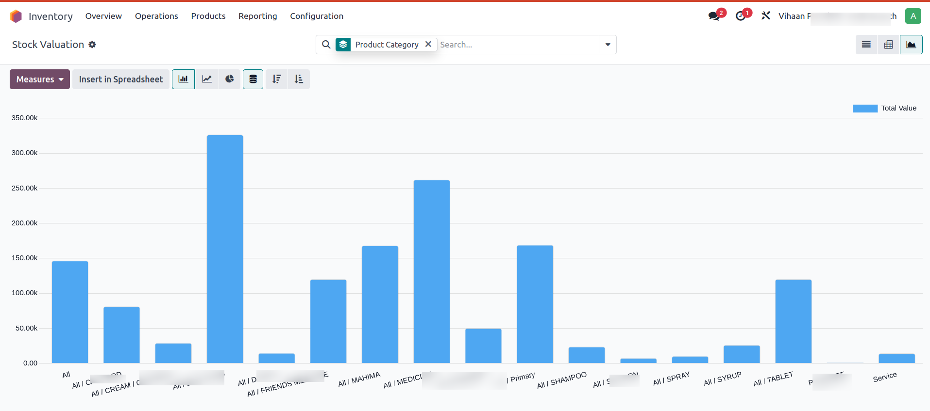Click the All / MAHIMA bar

pyautogui.click(x=380, y=304)
